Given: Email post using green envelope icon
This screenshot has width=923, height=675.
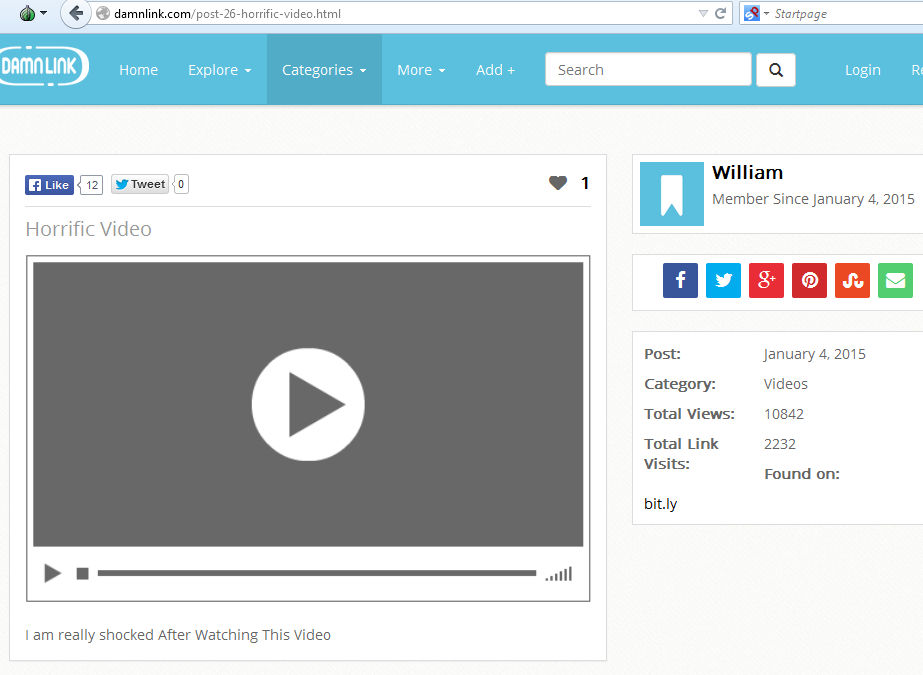Looking at the screenshot, I should (895, 281).
